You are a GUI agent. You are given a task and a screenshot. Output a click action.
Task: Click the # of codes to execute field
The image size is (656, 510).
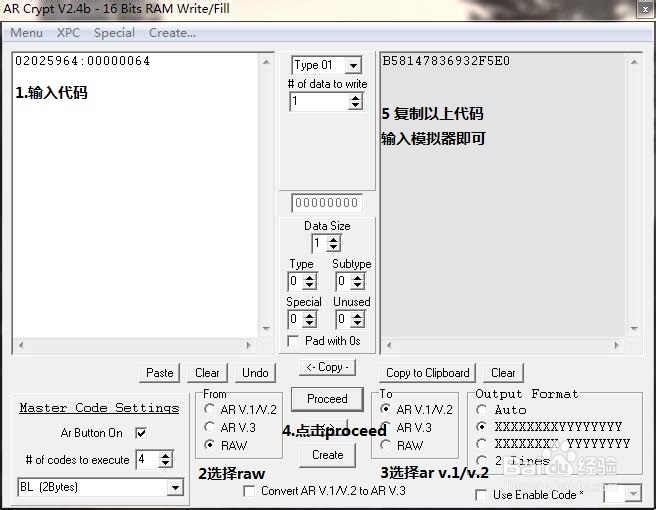pos(147,459)
